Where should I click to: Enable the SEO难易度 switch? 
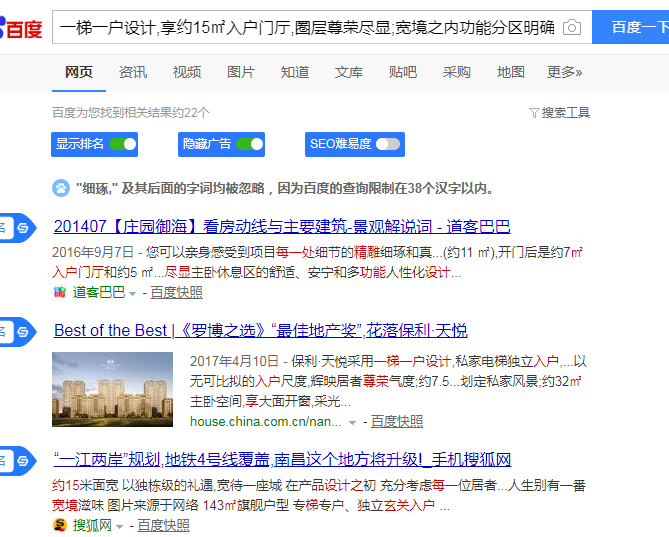[x=388, y=144]
